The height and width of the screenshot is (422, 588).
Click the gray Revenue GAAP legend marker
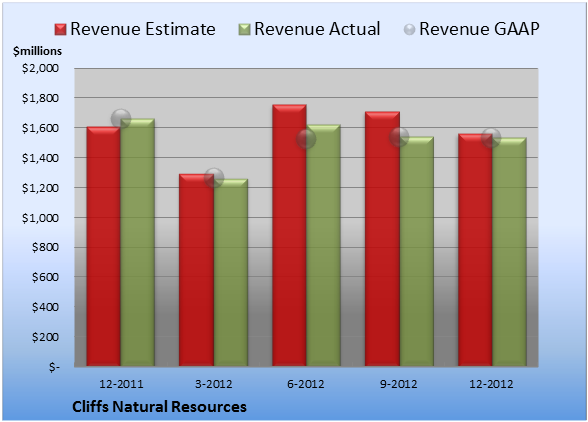(x=409, y=30)
